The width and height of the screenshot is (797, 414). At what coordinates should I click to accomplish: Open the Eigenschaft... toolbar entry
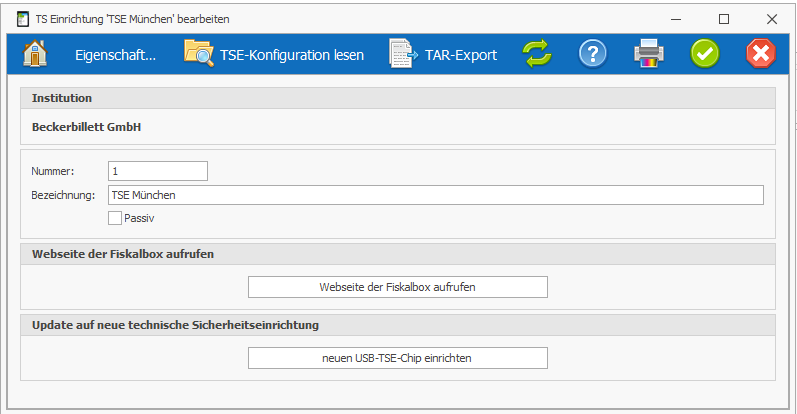point(115,55)
